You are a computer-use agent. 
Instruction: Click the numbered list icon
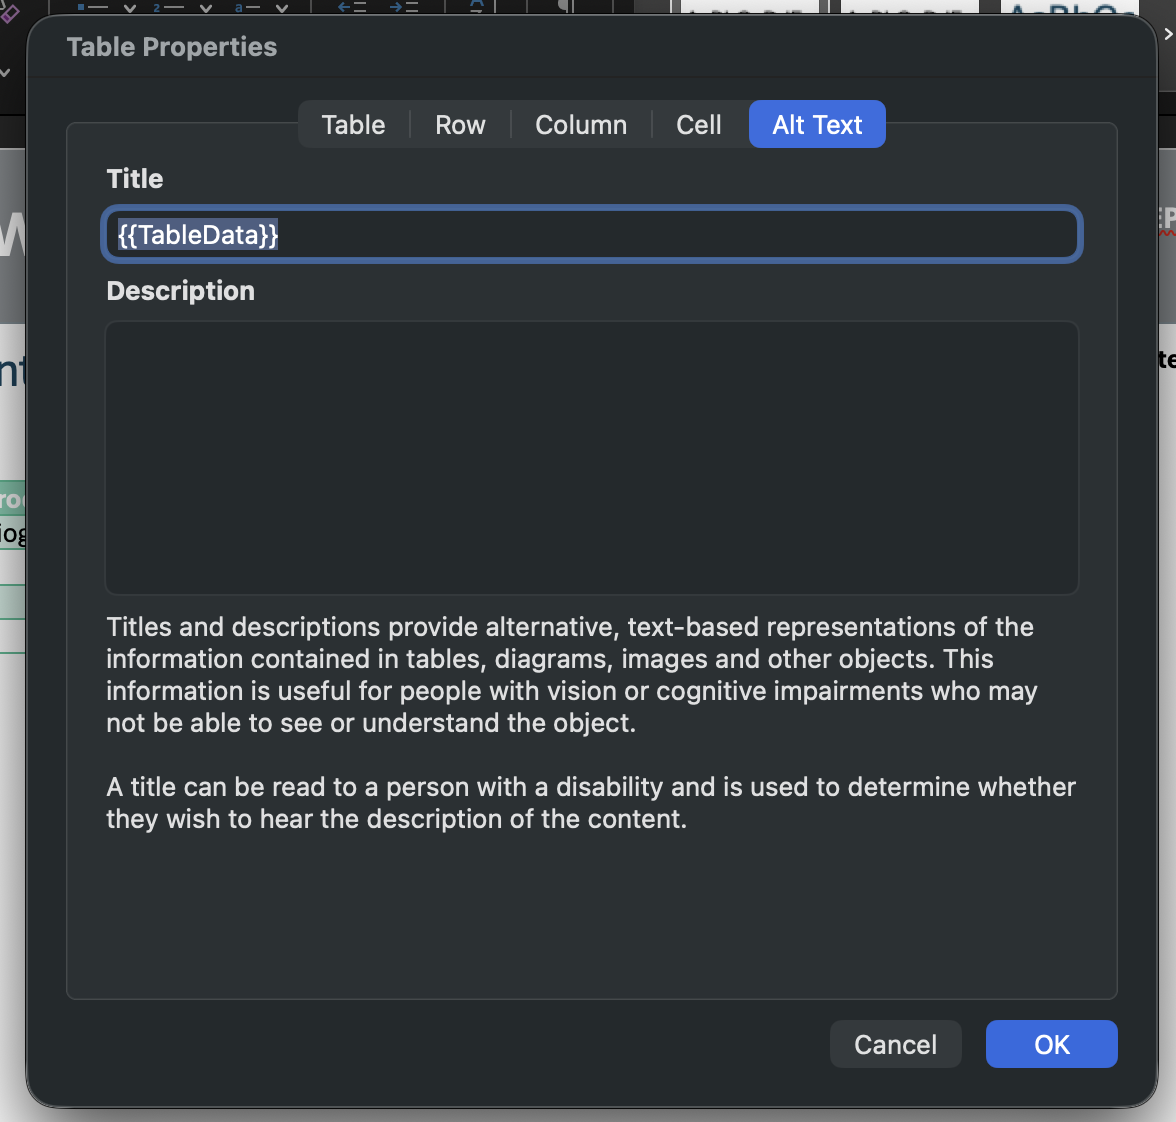[168, 7]
